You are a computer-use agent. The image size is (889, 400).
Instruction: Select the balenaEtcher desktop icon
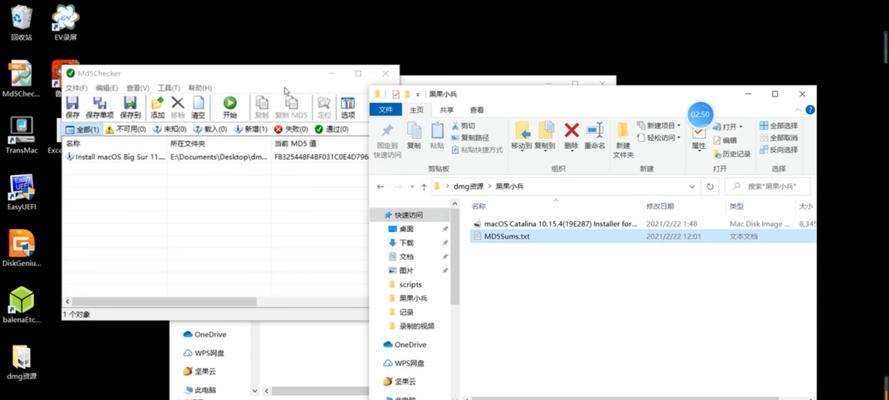coord(22,305)
